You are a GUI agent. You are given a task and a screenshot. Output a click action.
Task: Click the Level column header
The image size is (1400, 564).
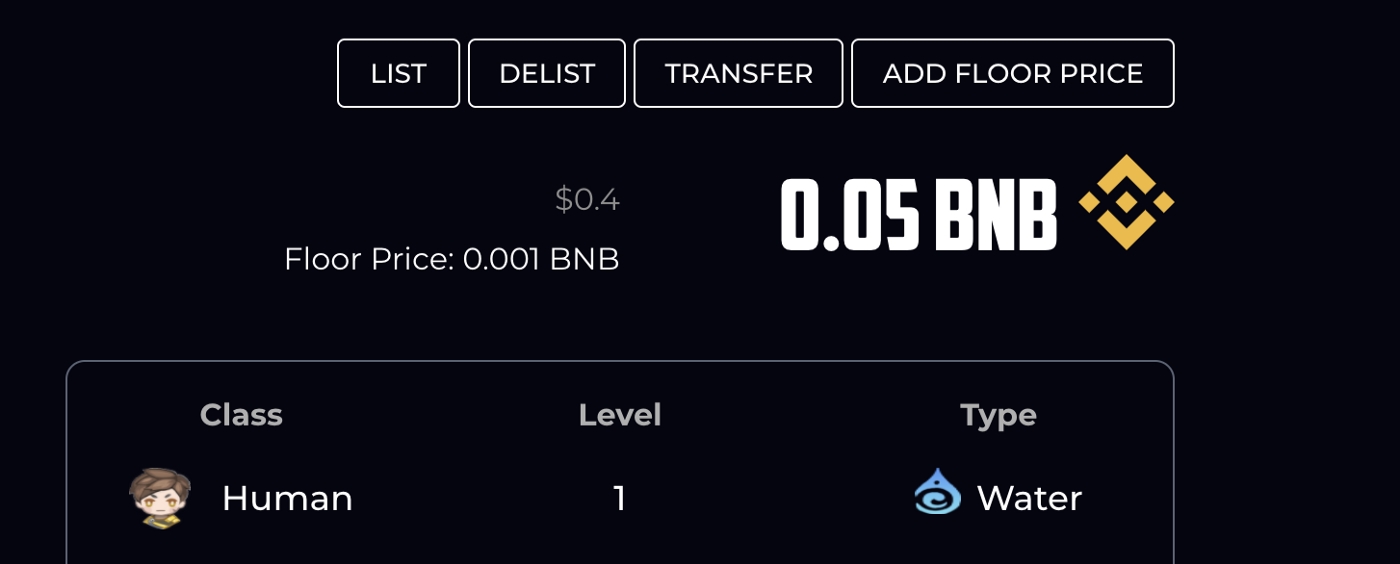pyautogui.click(x=620, y=415)
